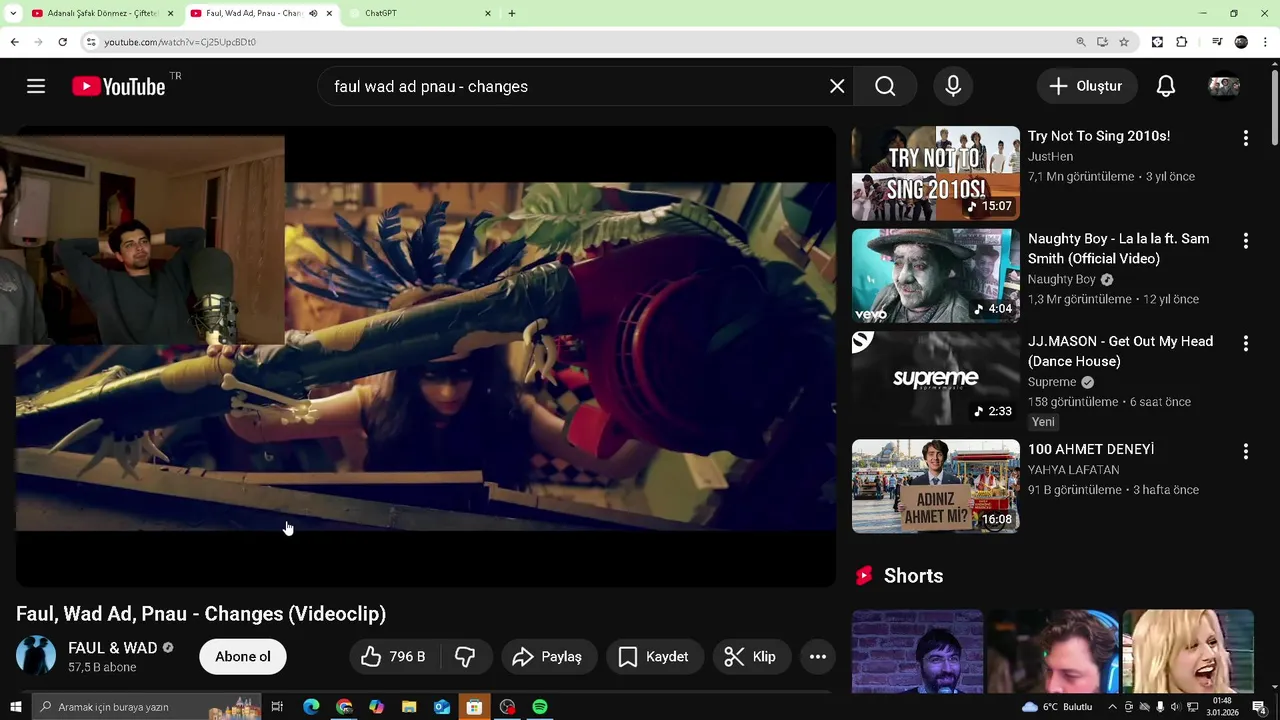Open site information icon beside URL

[91, 42]
